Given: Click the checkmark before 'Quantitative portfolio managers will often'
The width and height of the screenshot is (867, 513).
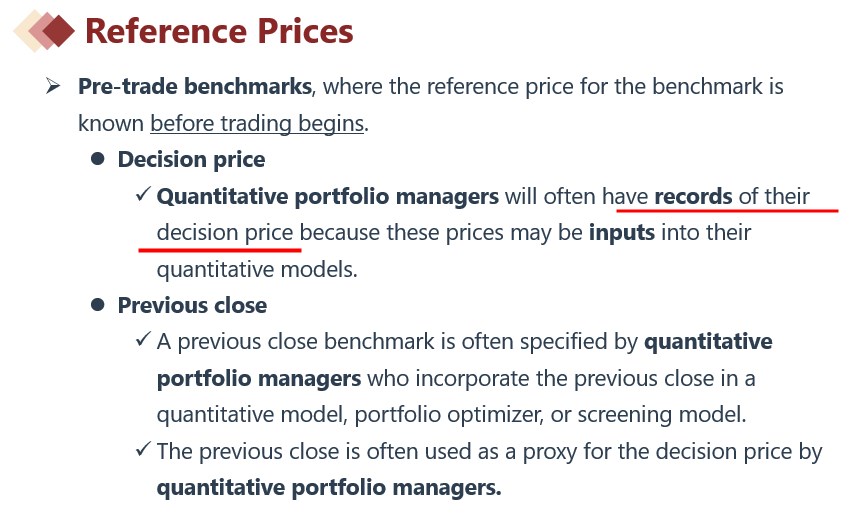Looking at the screenshot, I should [x=143, y=195].
